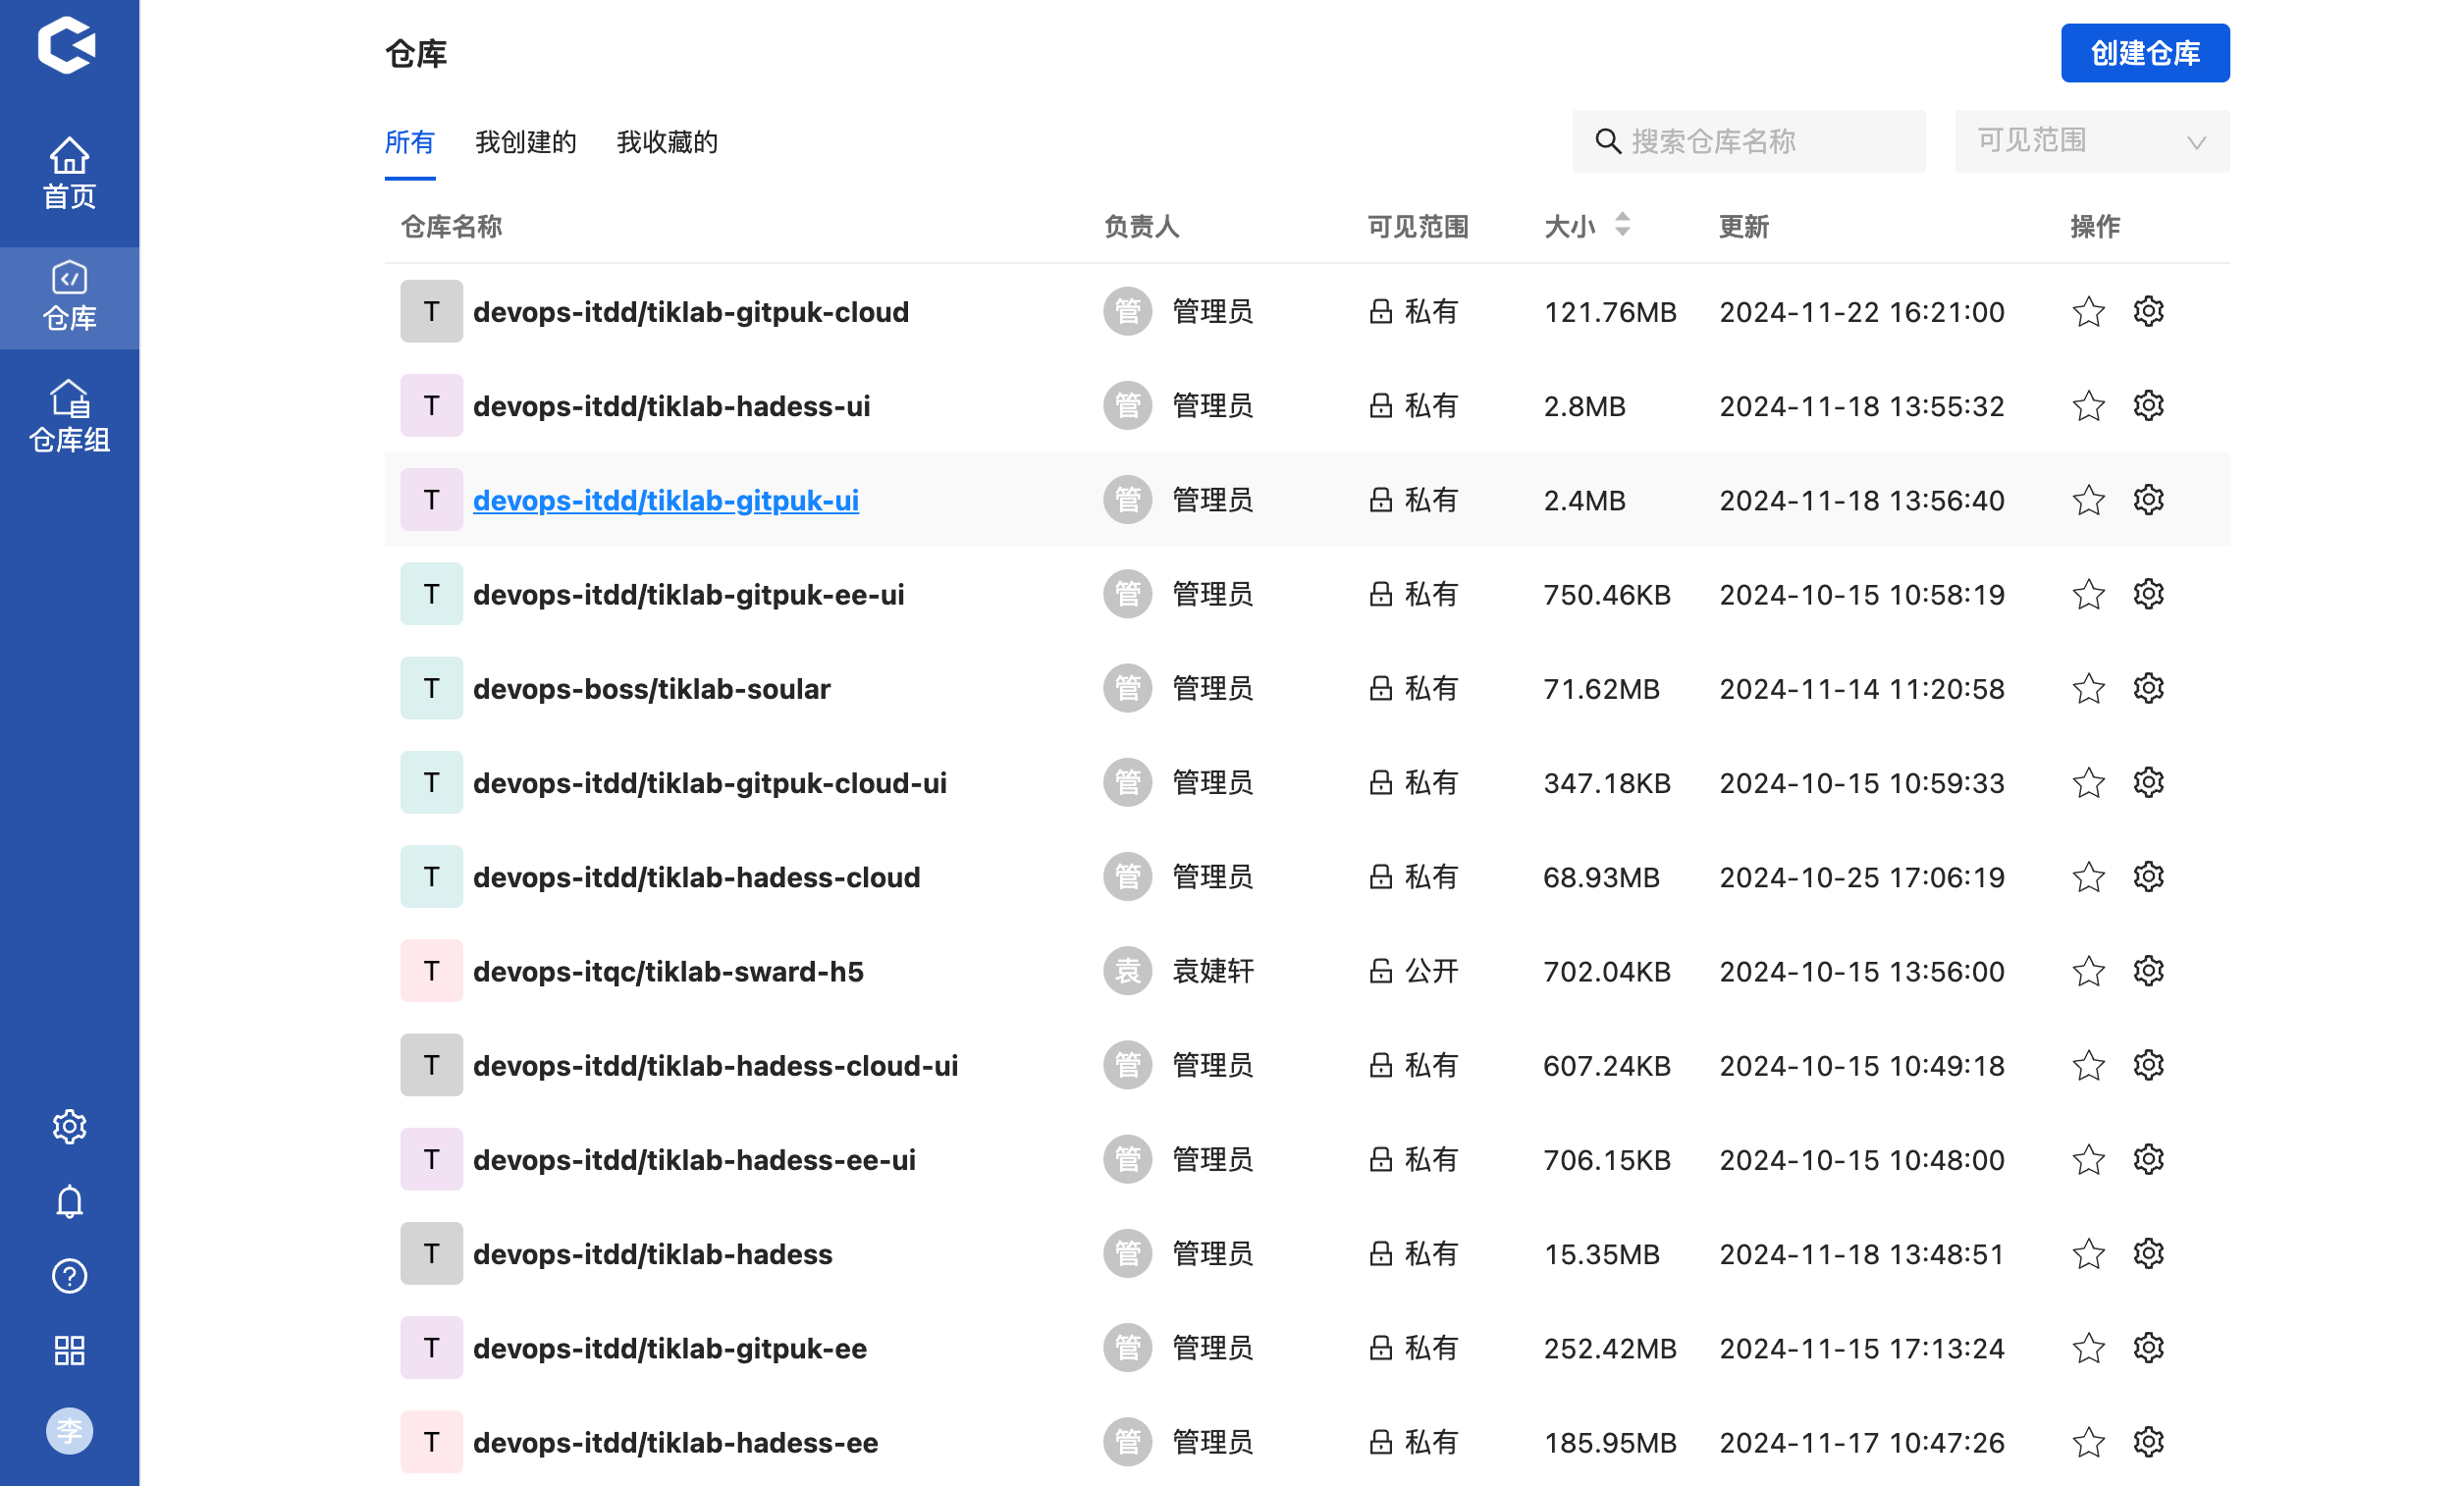2464x1486 pixels.
Task: Open devops-boss/tiklab-soular repository
Action: click(x=652, y=689)
